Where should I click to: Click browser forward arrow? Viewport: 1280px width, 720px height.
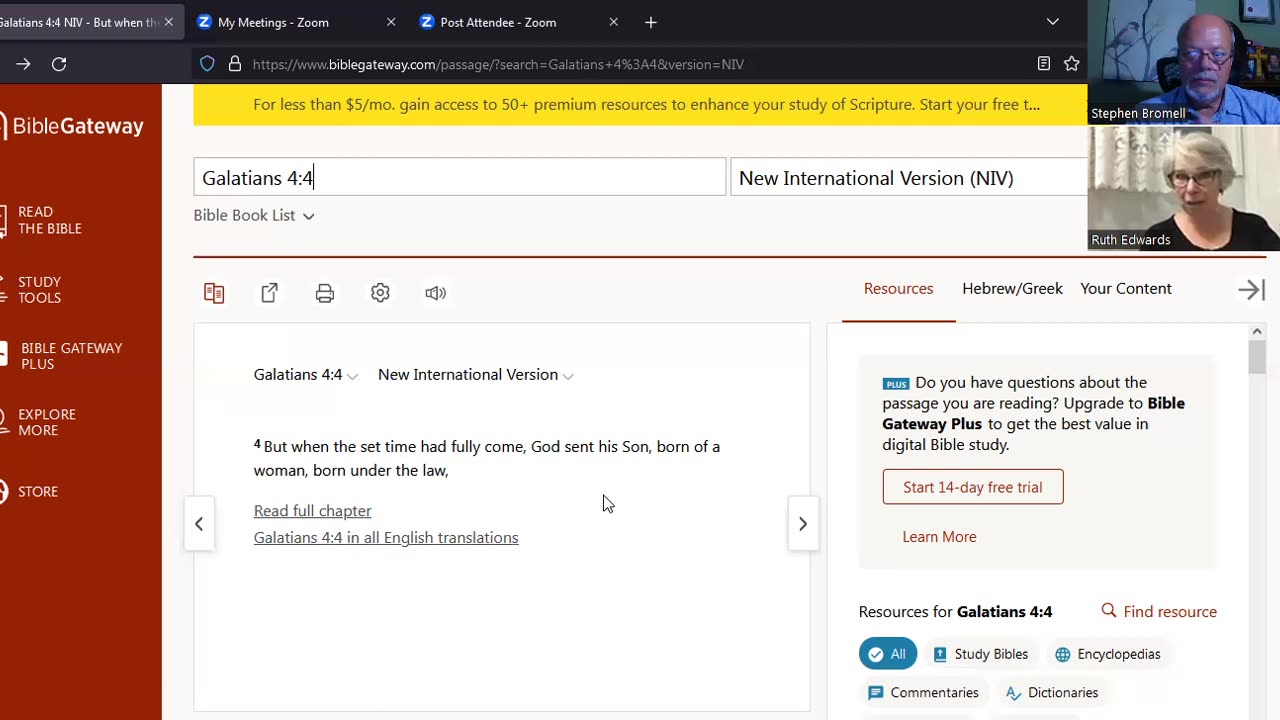[x=23, y=64]
